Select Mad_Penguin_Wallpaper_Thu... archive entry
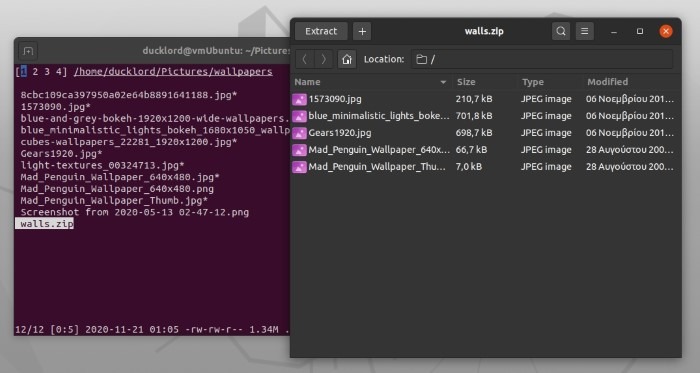Viewport: 700px width, 373px height. [x=486, y=167]
